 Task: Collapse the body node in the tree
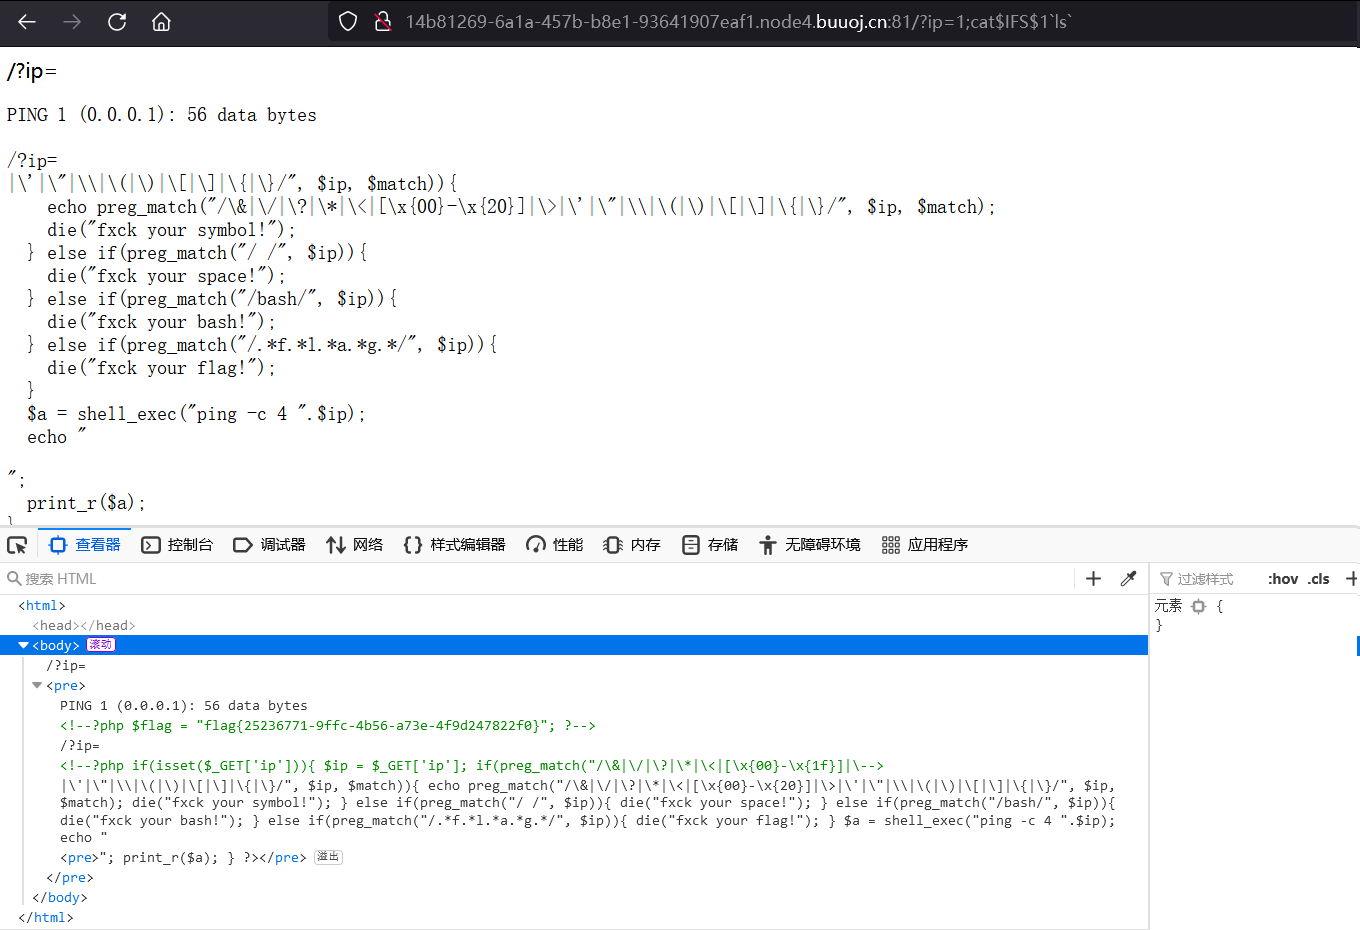(23, 646)
